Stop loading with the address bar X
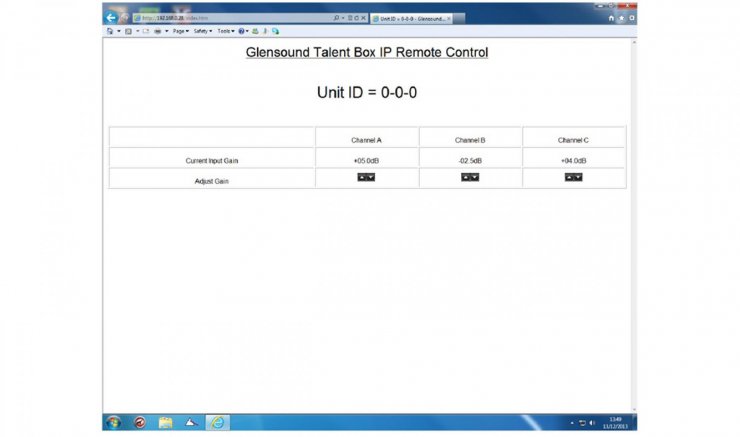 point(363,18)
